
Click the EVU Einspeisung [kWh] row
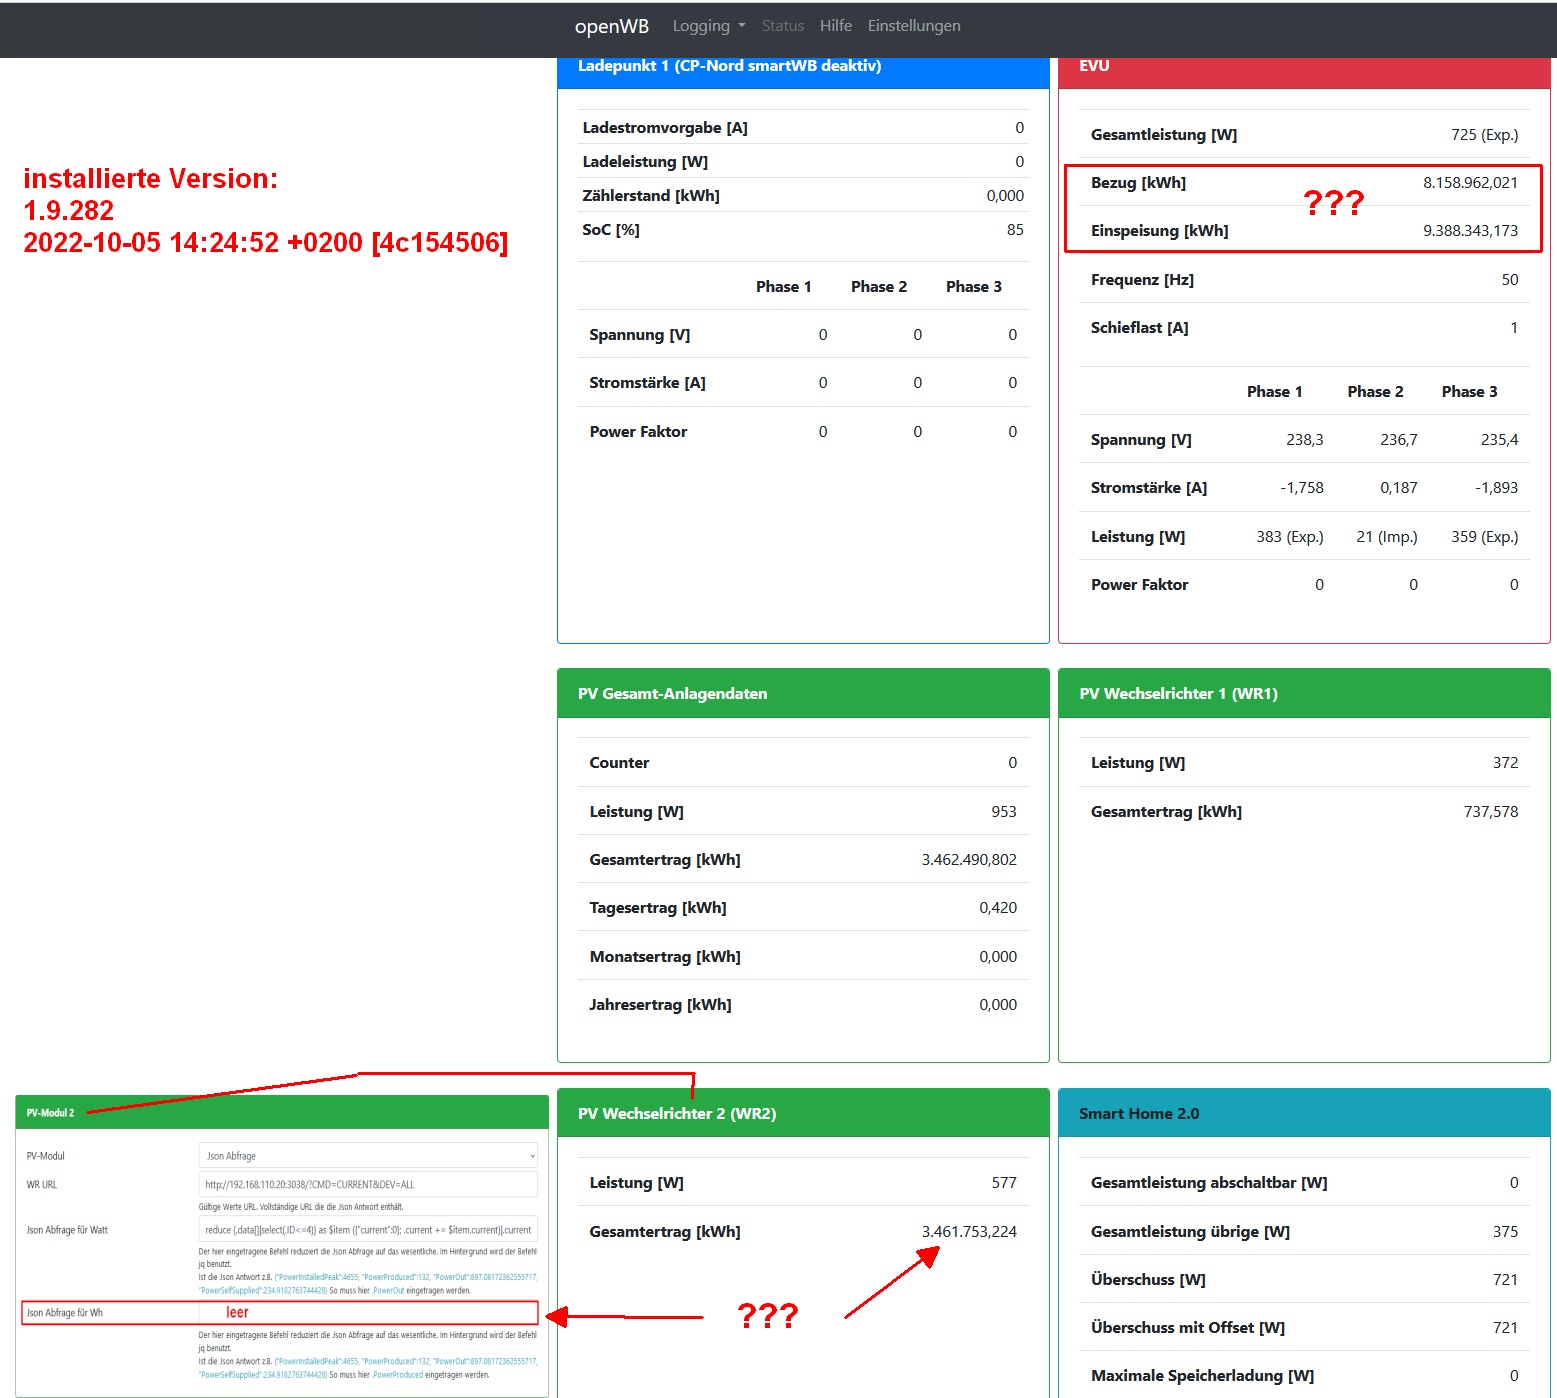(1303, 231)
